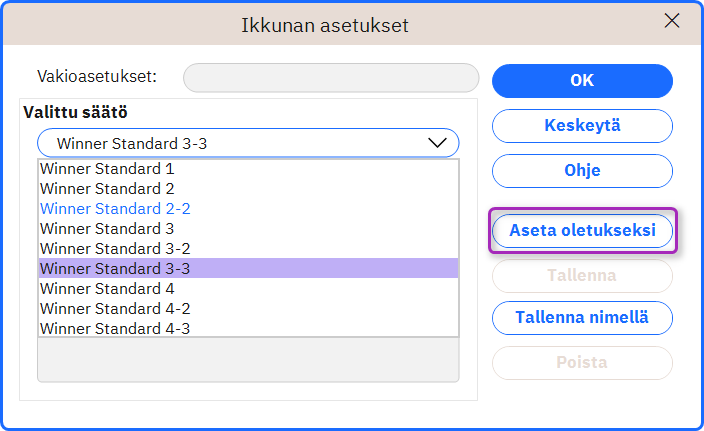Click highlighted Winner Standard 3-3 list item
Screen dimensions: 704x431
pyautogui.click(x=248, y=268)
